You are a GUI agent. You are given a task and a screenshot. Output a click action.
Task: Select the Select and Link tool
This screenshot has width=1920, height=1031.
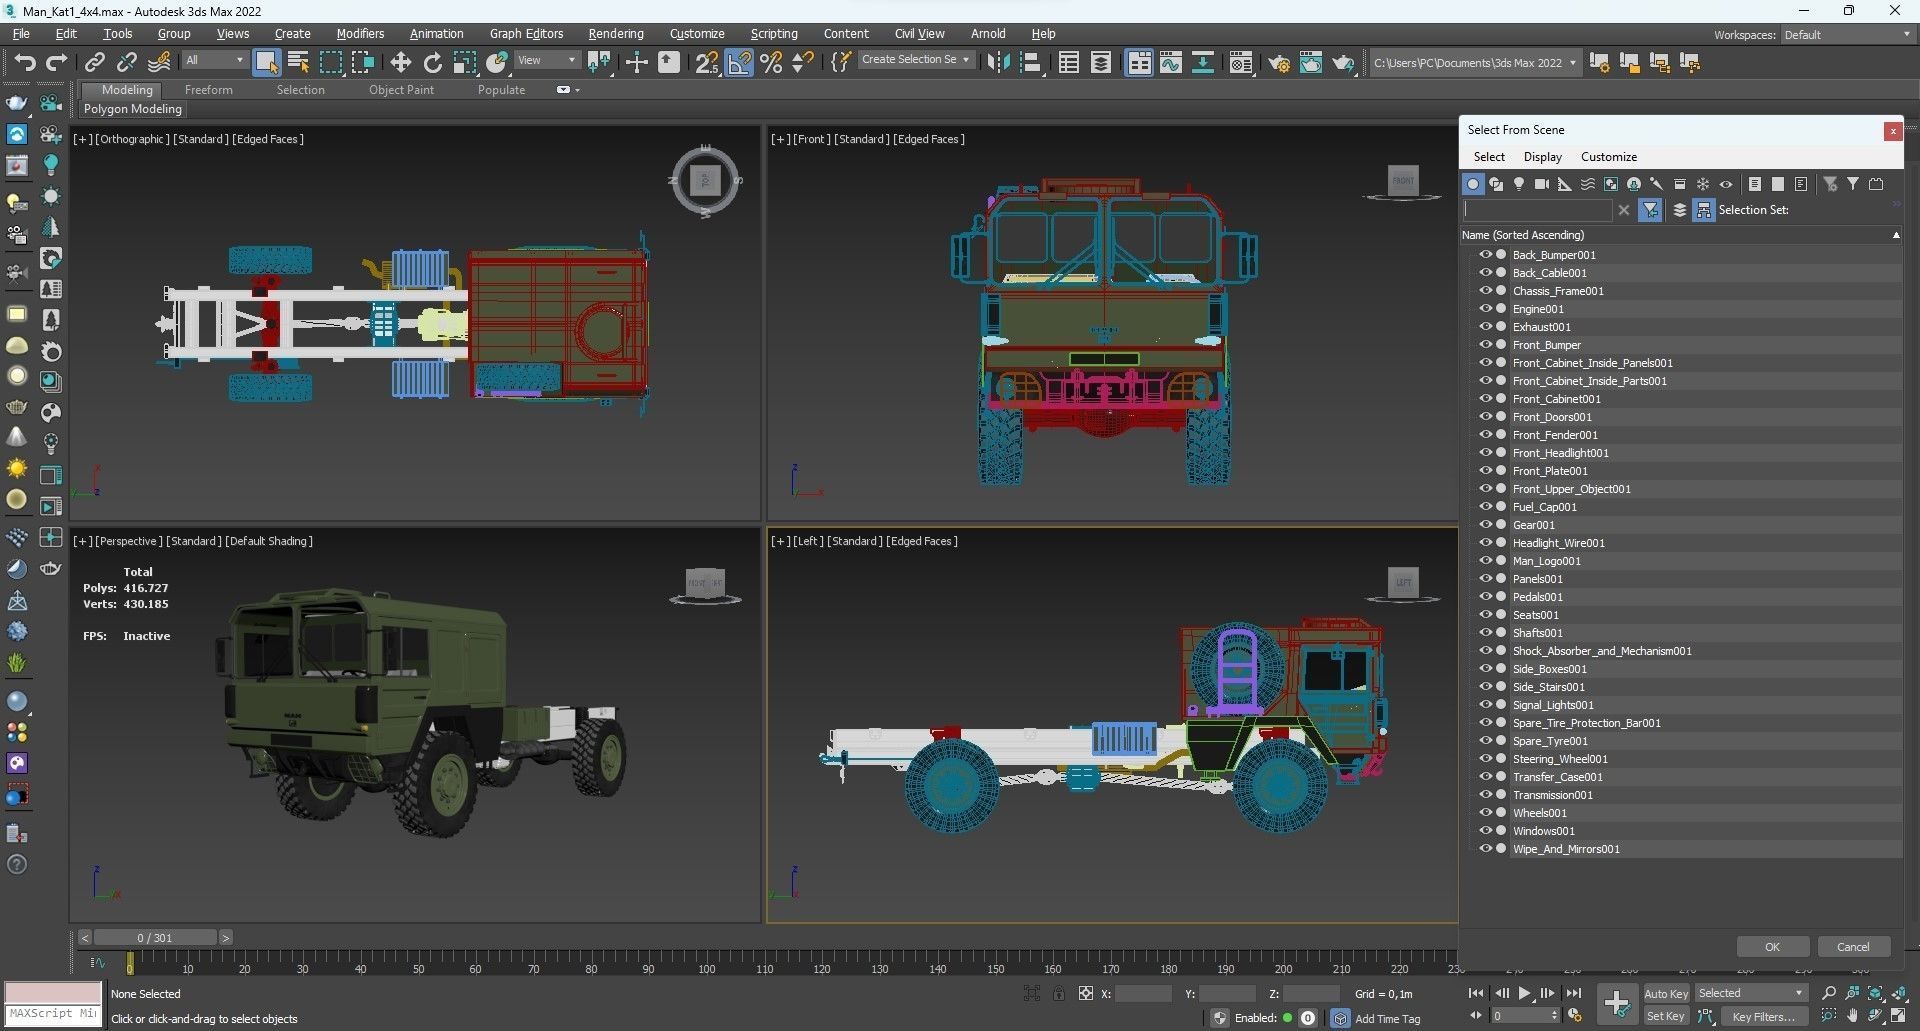94,62
